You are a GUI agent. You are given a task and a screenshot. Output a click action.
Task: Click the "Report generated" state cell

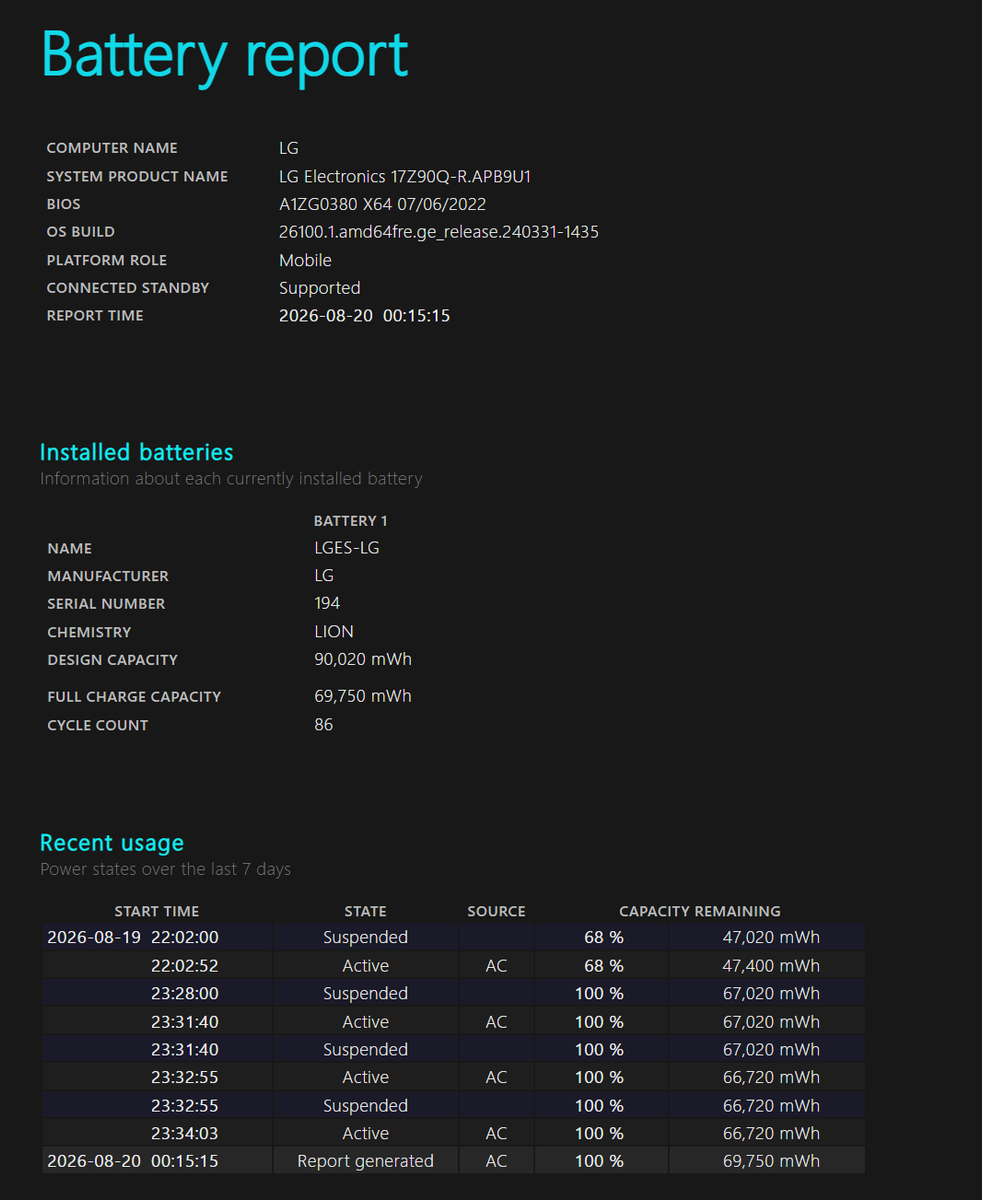(365, 1162)
